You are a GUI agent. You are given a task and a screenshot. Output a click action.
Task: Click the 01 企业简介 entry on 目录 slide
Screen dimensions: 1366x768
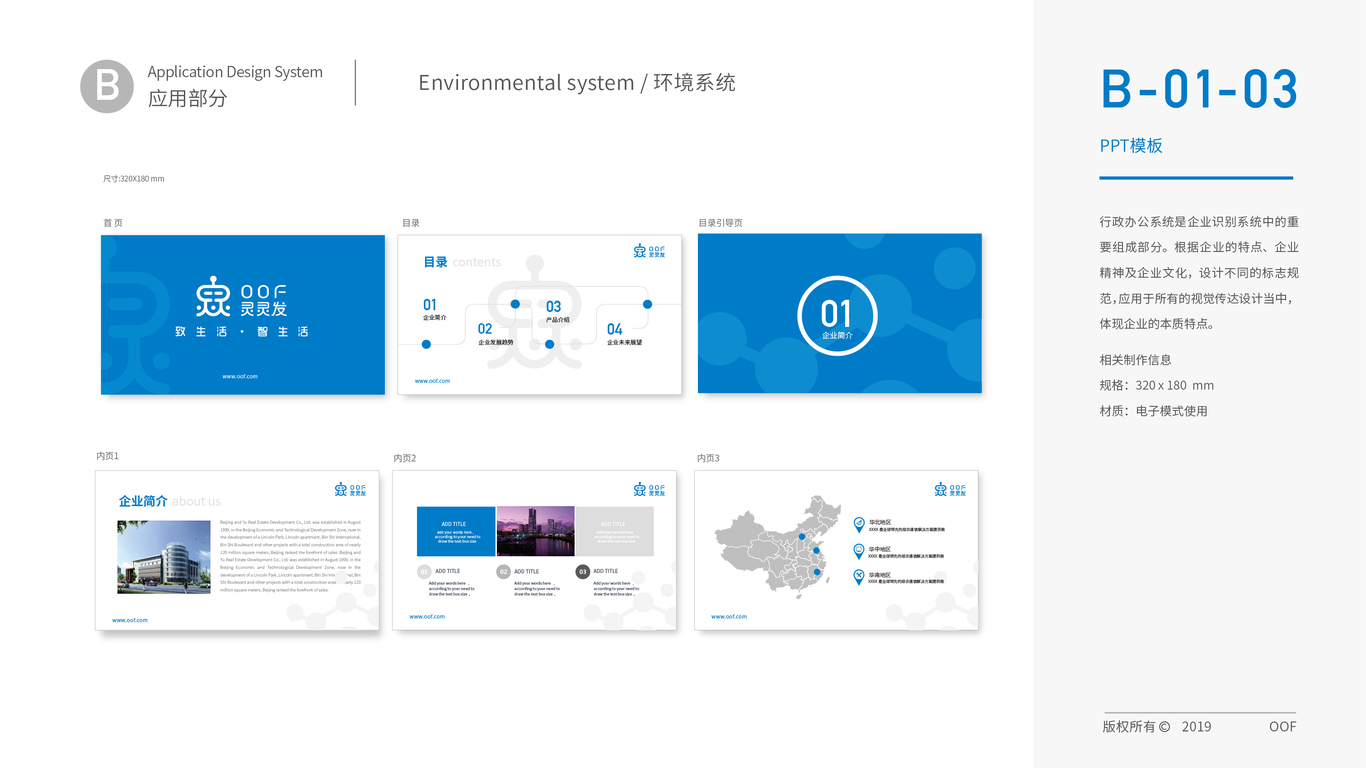[434, 309]
